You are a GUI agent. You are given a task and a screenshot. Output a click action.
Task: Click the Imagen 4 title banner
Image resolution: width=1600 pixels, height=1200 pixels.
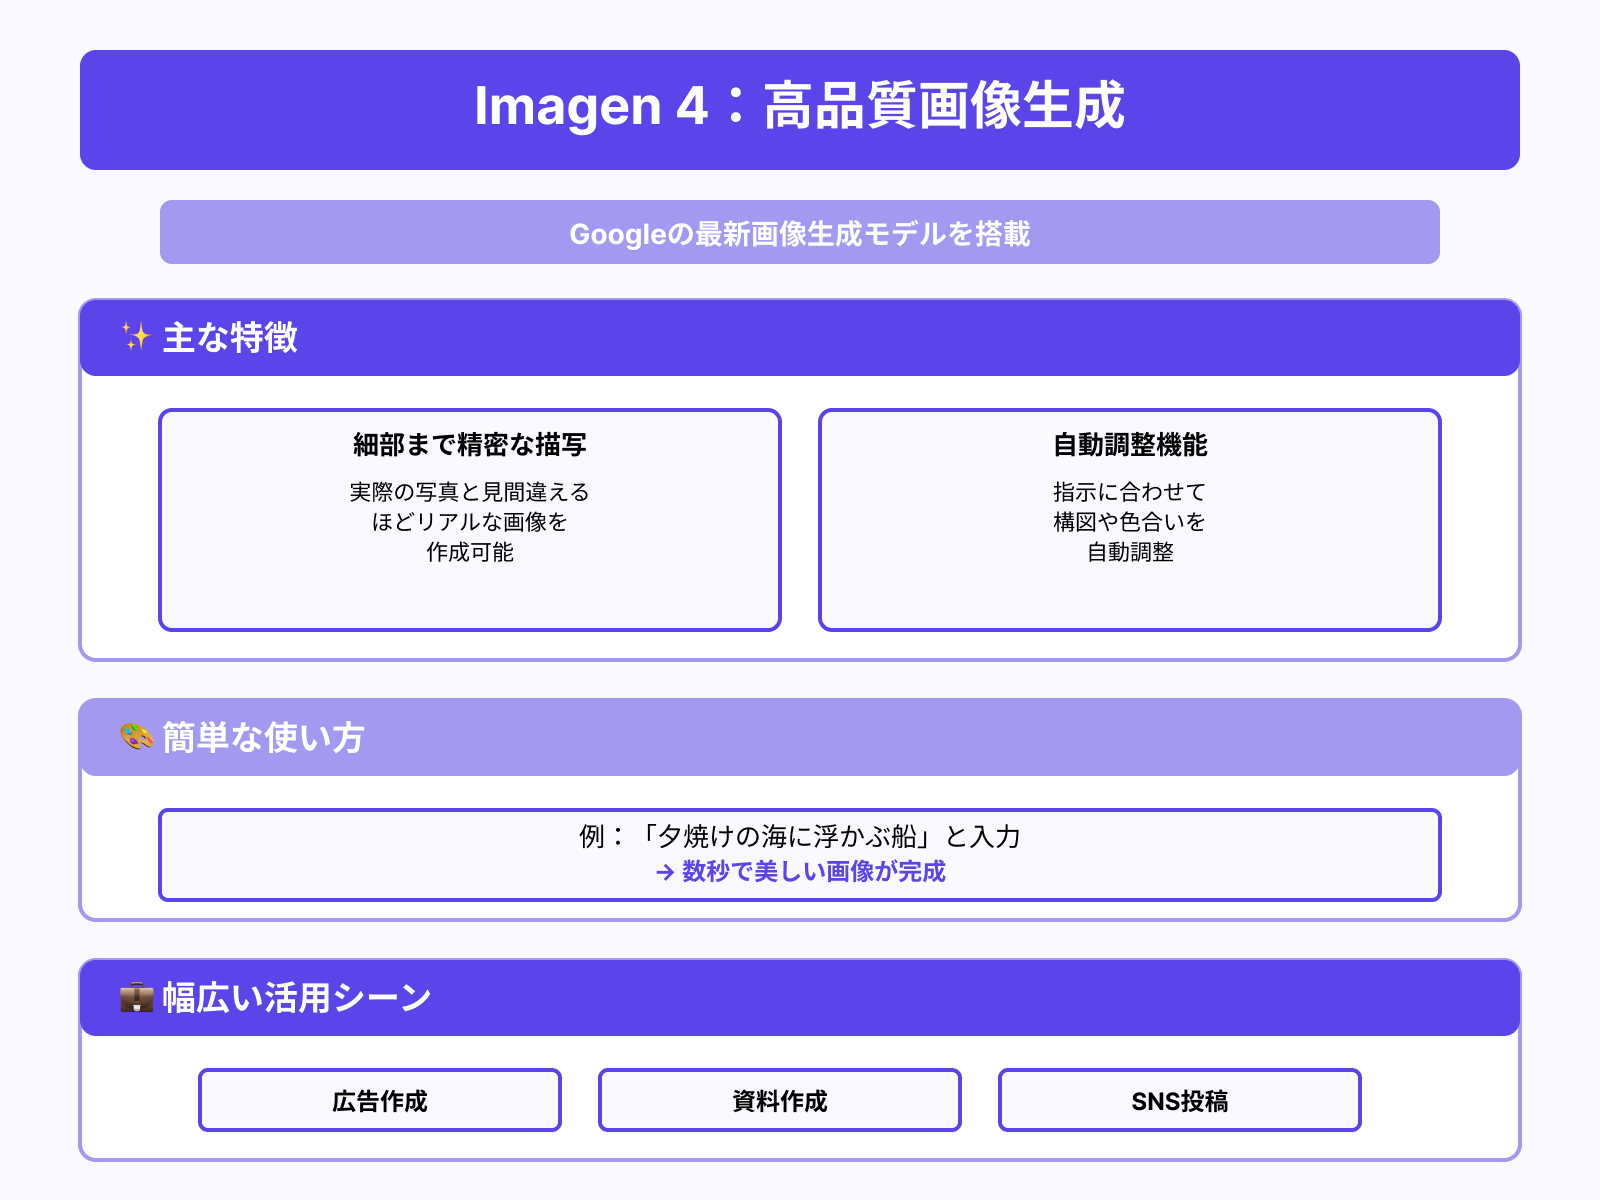tap(800, 110)
